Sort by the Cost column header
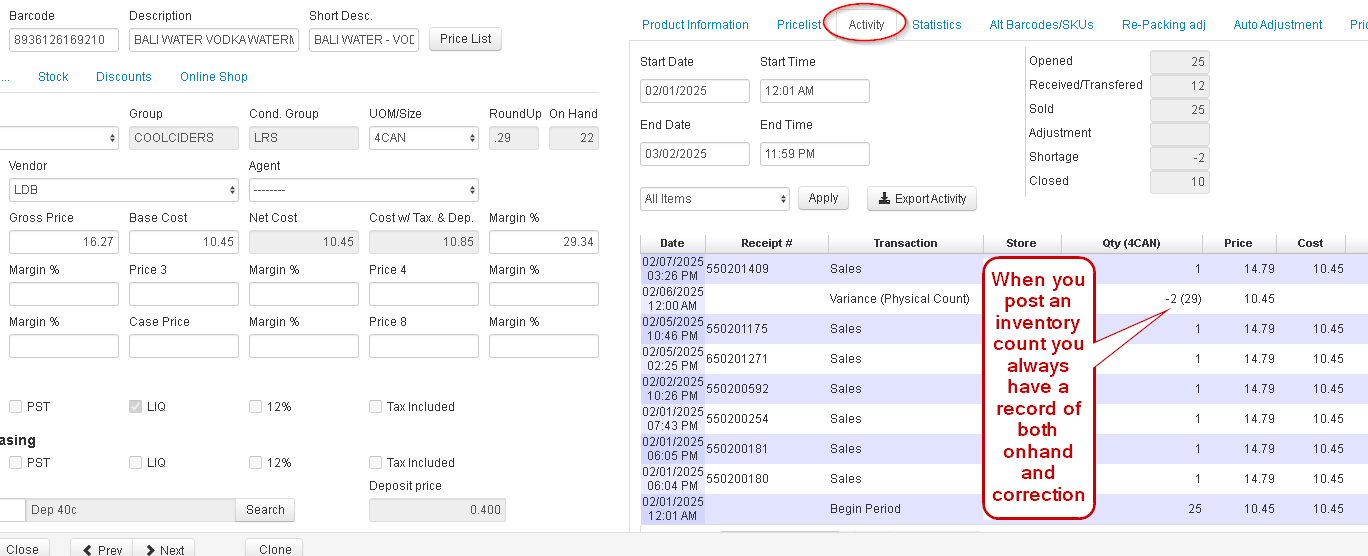 pos(1310,243)
